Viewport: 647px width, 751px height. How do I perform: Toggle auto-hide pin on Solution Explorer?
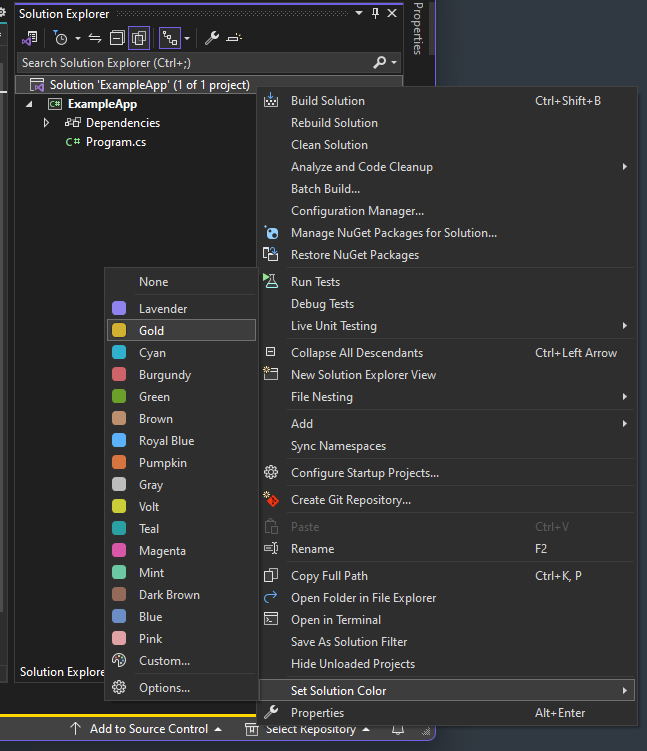tap(375, 13)
